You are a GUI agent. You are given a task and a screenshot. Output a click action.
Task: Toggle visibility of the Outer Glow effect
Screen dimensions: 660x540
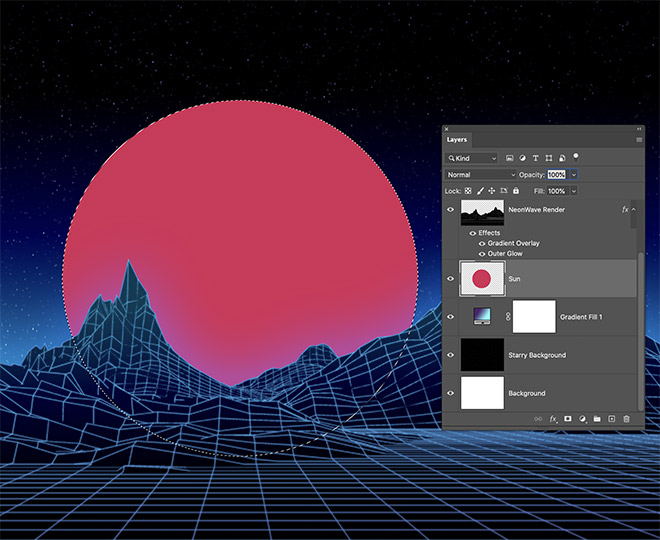(x=482, y=254)
